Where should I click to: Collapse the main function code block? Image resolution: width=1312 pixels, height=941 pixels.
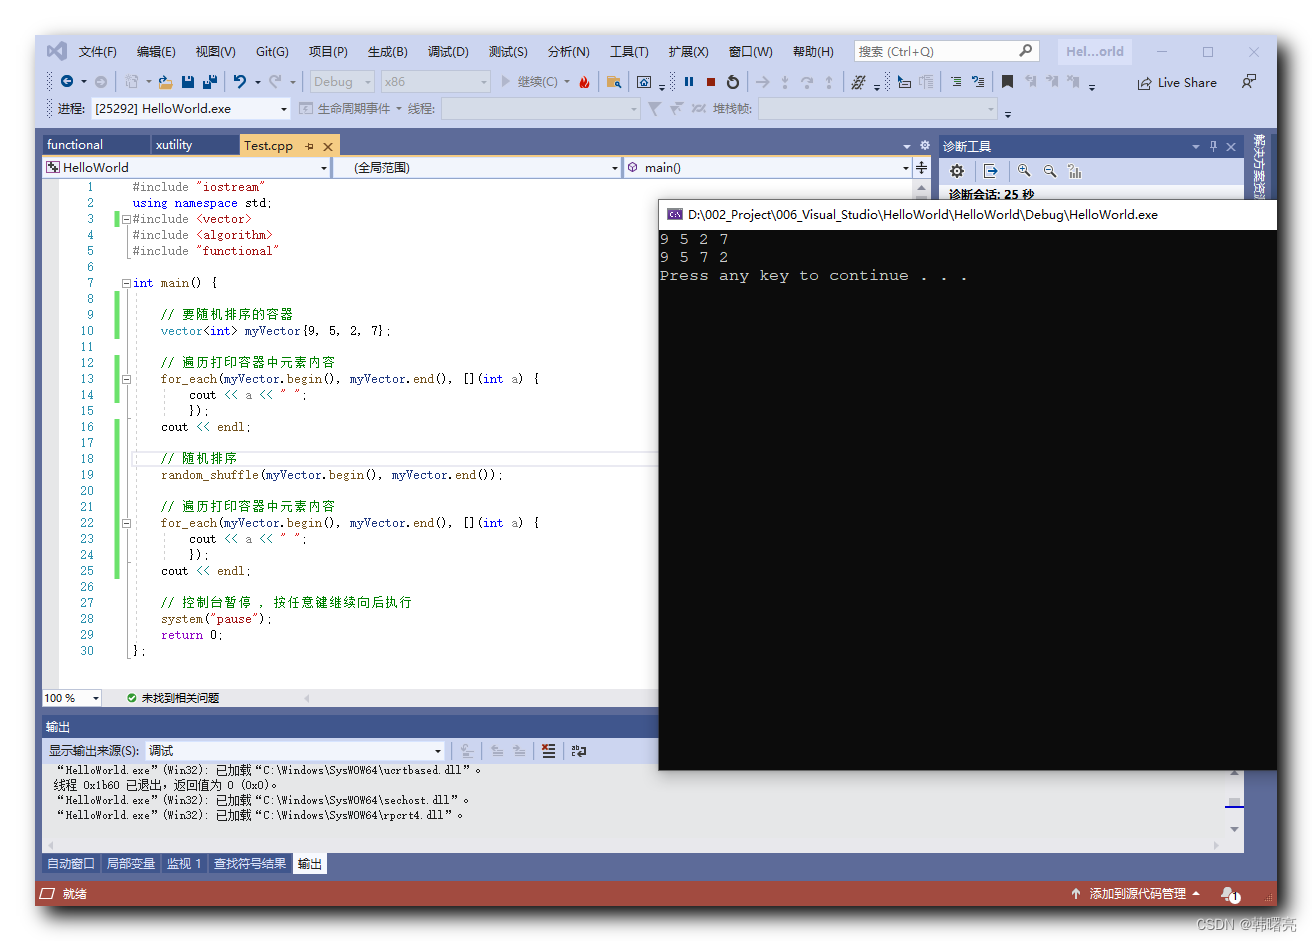click(x=126, y=283)
